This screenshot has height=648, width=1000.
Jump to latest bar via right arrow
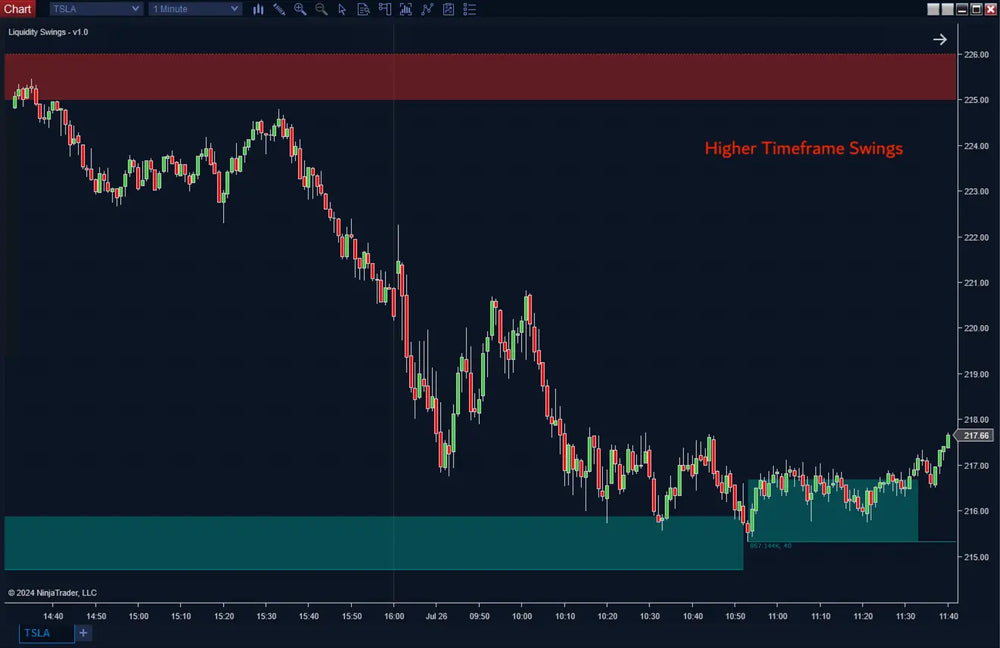(x=940, y=39)
